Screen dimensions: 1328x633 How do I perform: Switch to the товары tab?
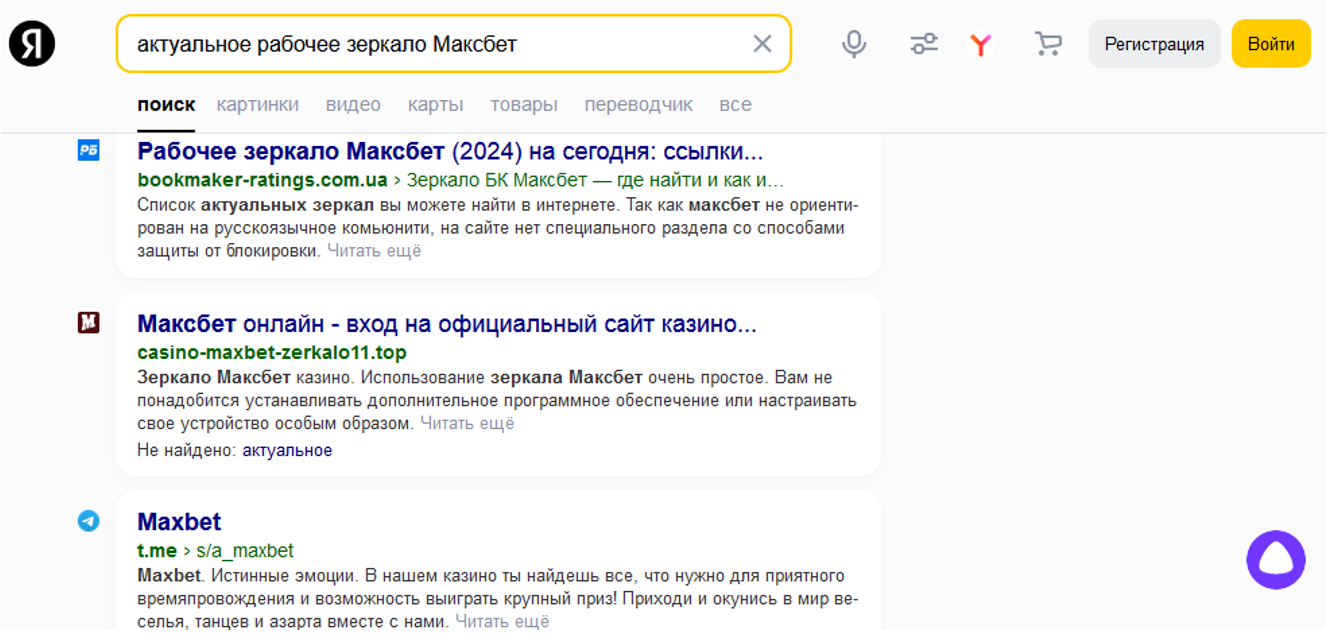pos(524,105)
